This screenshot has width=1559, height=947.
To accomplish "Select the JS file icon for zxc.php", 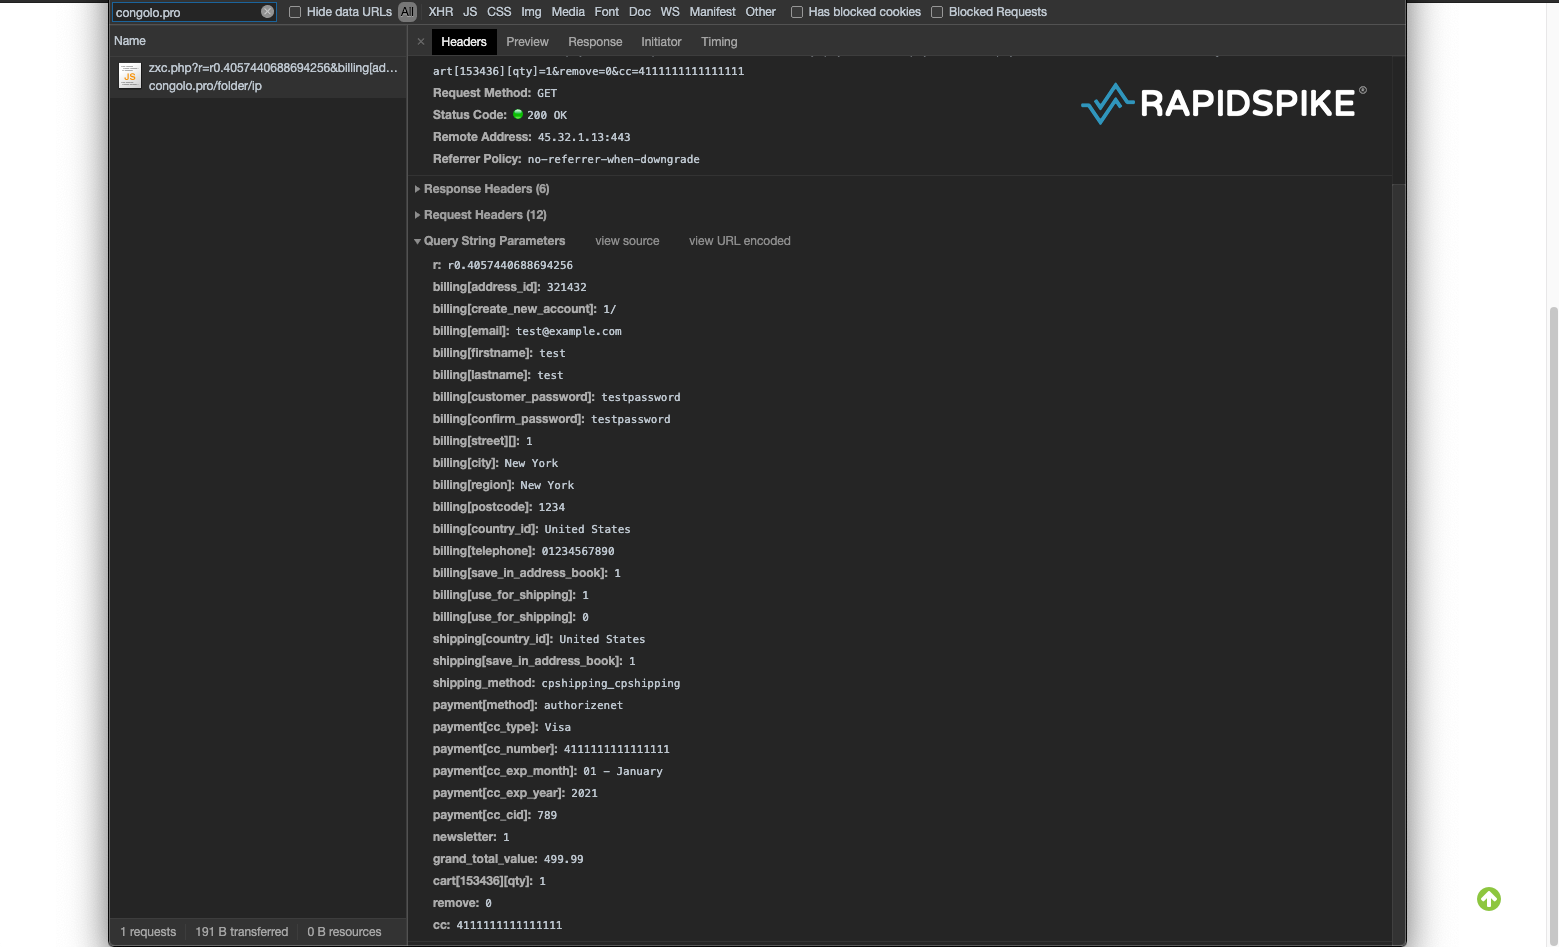I will [130, 76].
